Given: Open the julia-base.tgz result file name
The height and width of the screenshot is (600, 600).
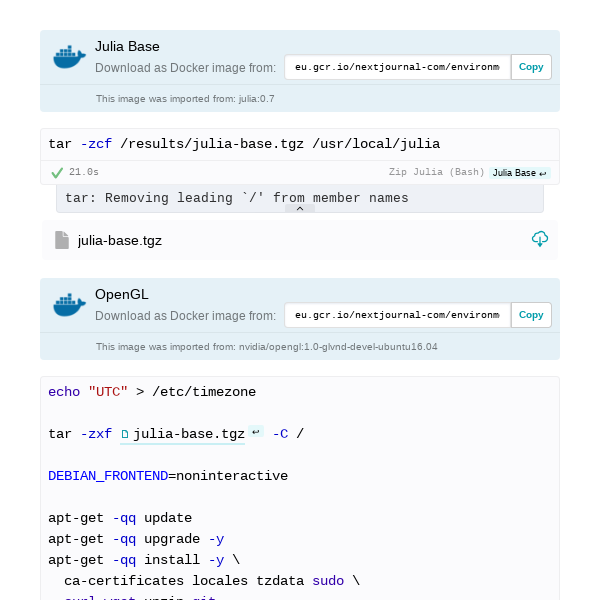Looking at the screenshot, I should click(x=120, y=241).
